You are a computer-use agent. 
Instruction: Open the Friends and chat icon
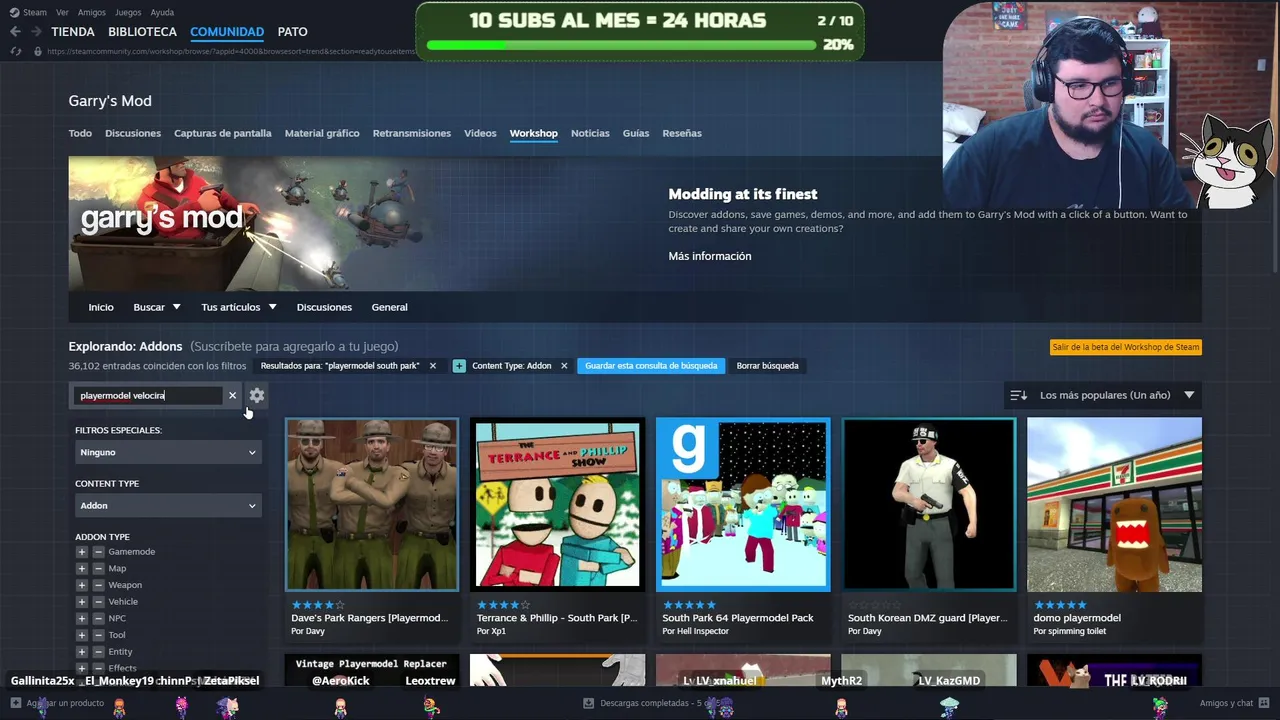coord(1263,703)
